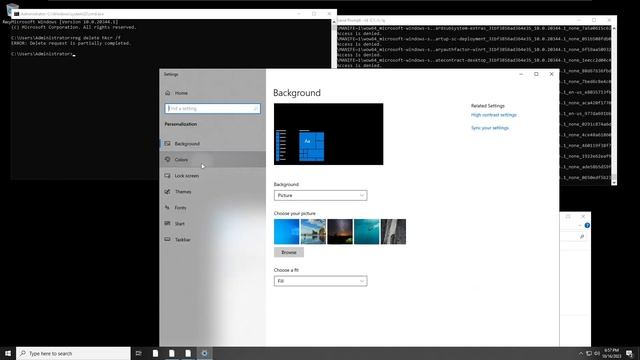Maximize the Administrator command prompt window
The height and width of the screenshot is (360, 640).
tap(314, 14)
